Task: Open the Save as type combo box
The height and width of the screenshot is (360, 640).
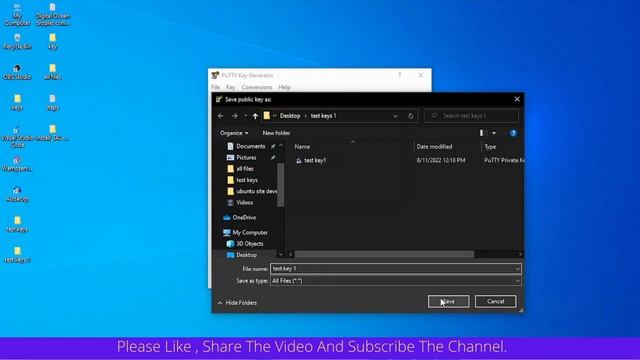Action: [396, 281]
